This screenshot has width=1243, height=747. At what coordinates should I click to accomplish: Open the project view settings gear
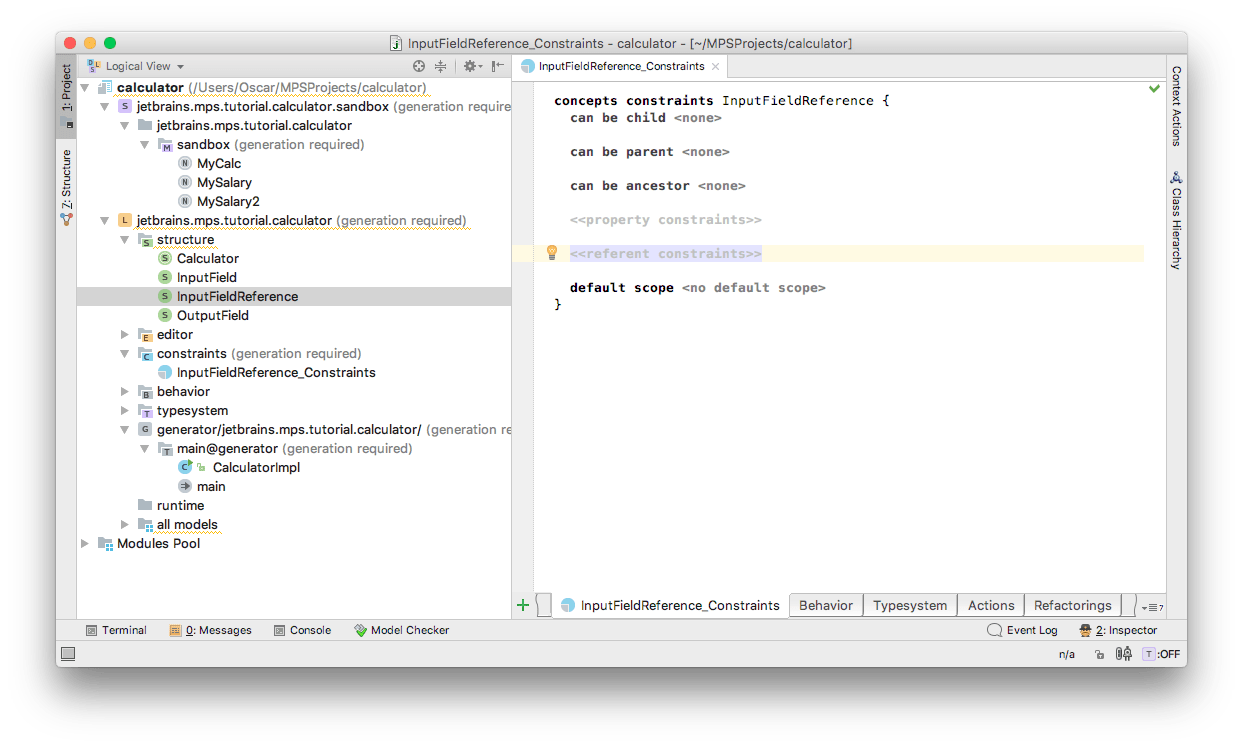[469, 66]
